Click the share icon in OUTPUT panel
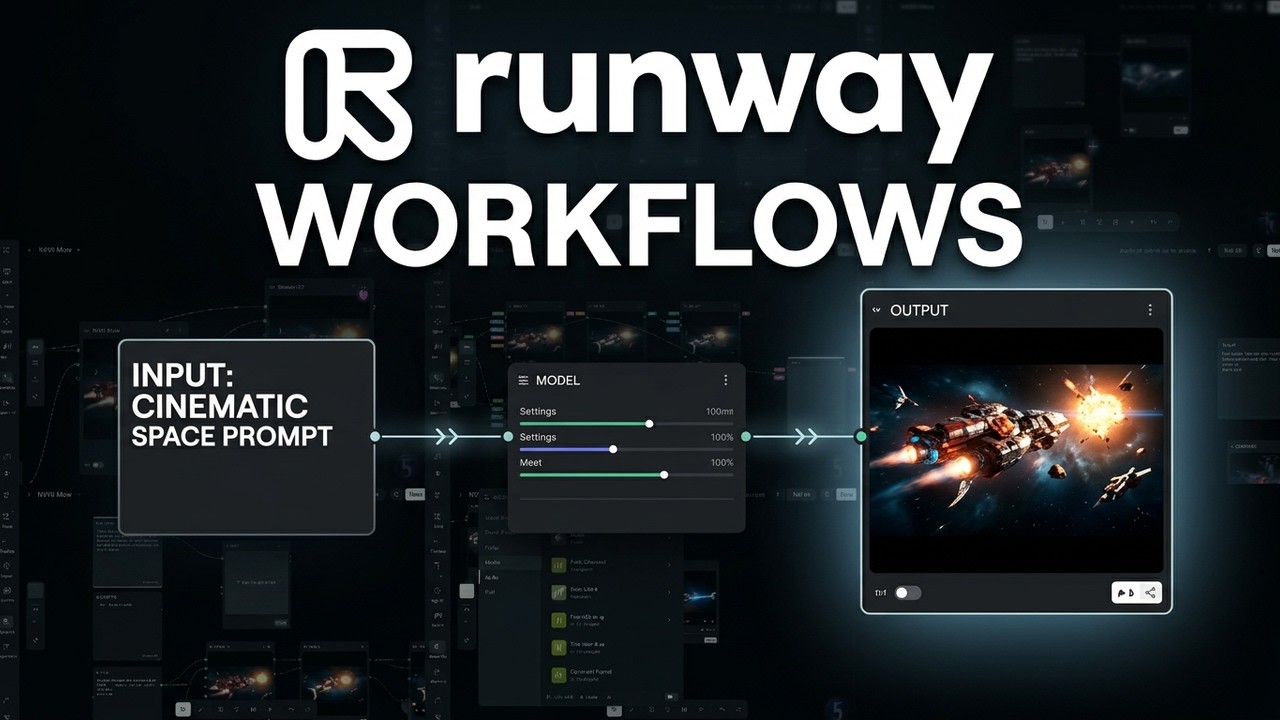This screenshot has width=1280, height=720. (1150, 593)
